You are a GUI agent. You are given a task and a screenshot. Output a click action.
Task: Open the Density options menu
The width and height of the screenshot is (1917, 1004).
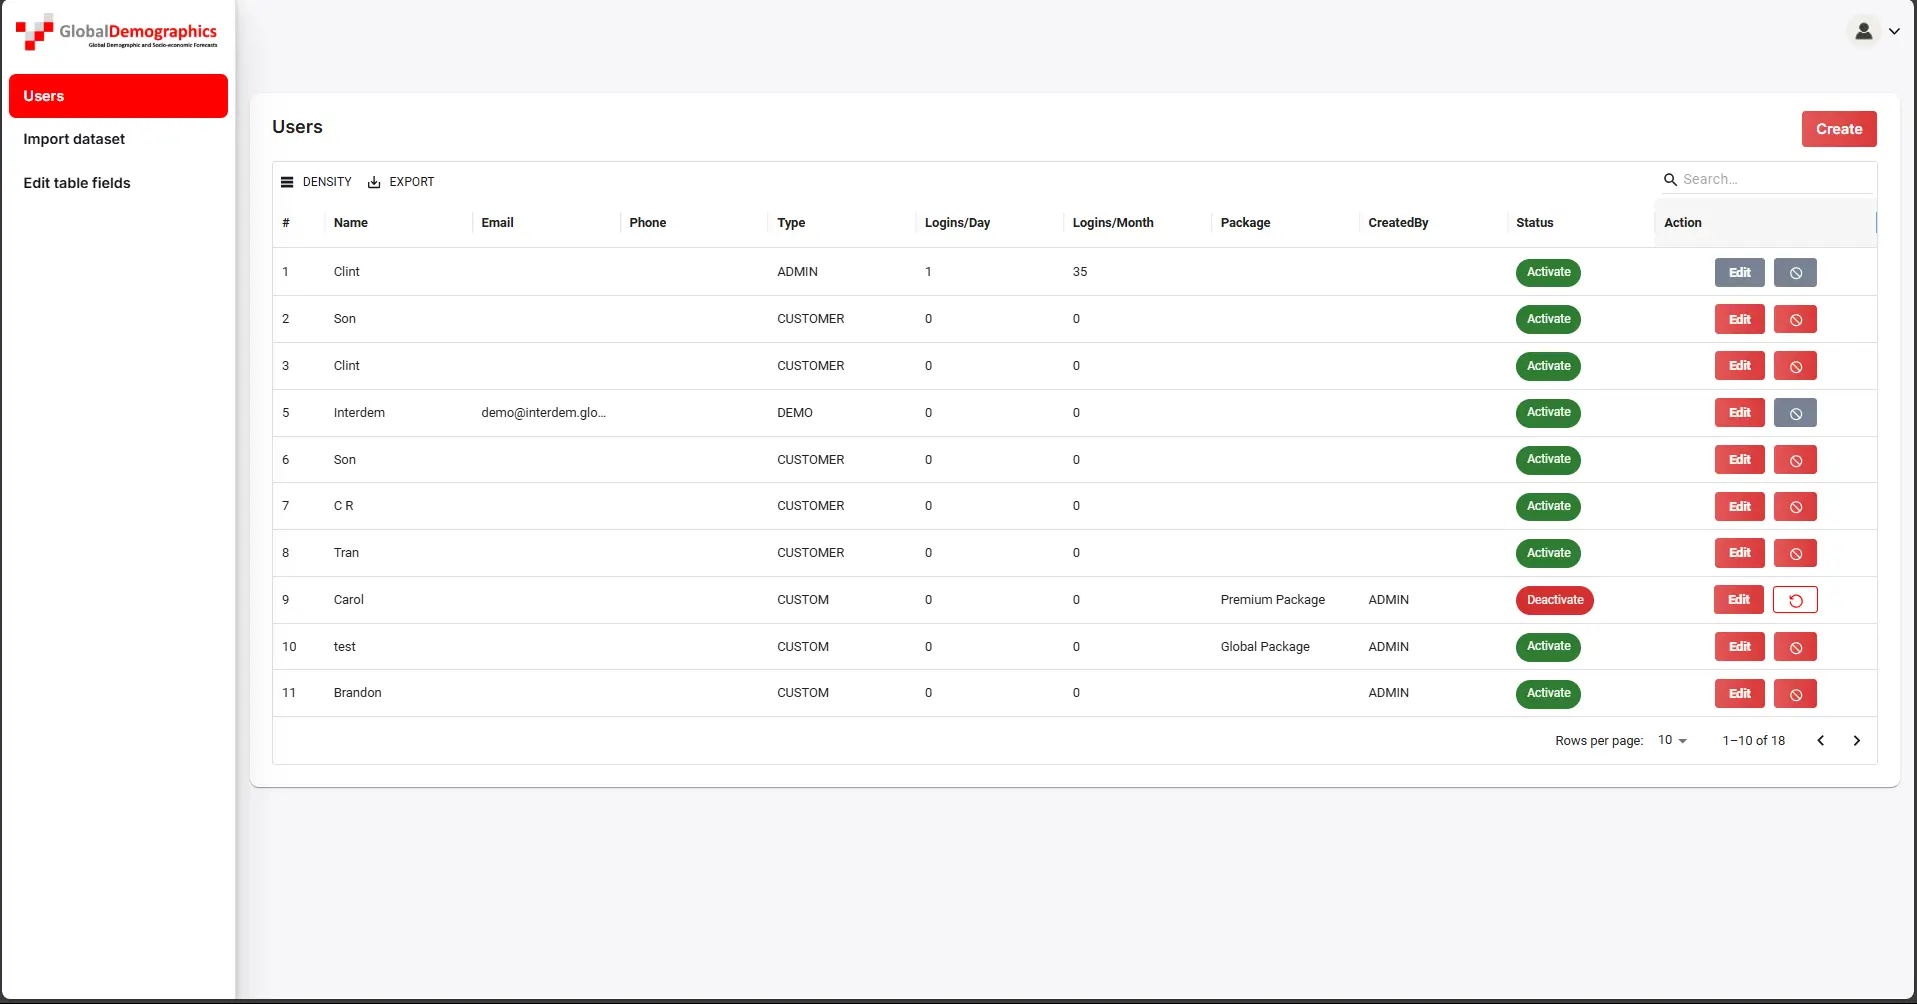(316, 182)
